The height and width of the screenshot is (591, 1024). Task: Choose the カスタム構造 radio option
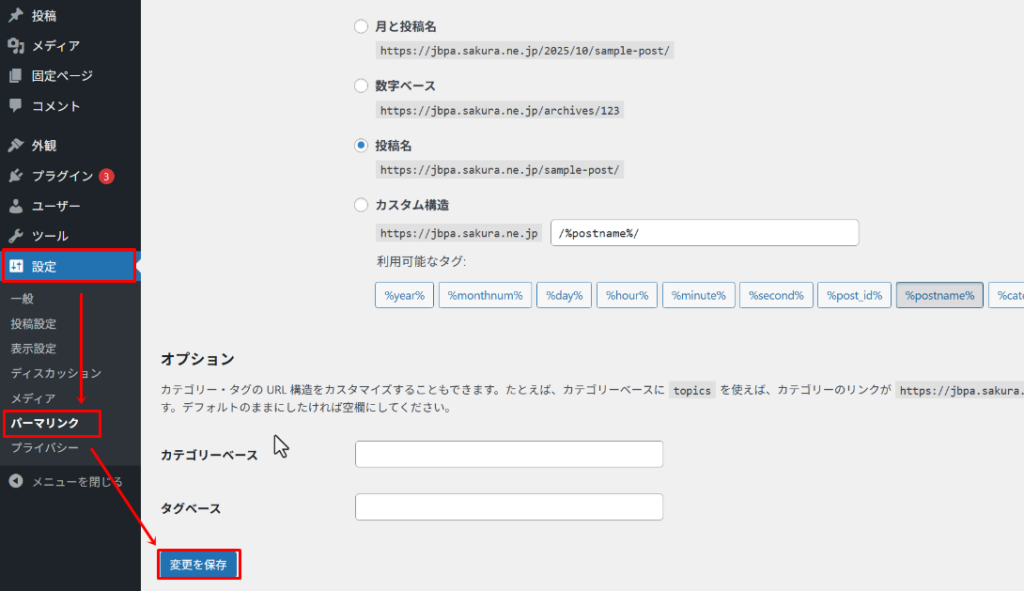(x=361, y=205)
